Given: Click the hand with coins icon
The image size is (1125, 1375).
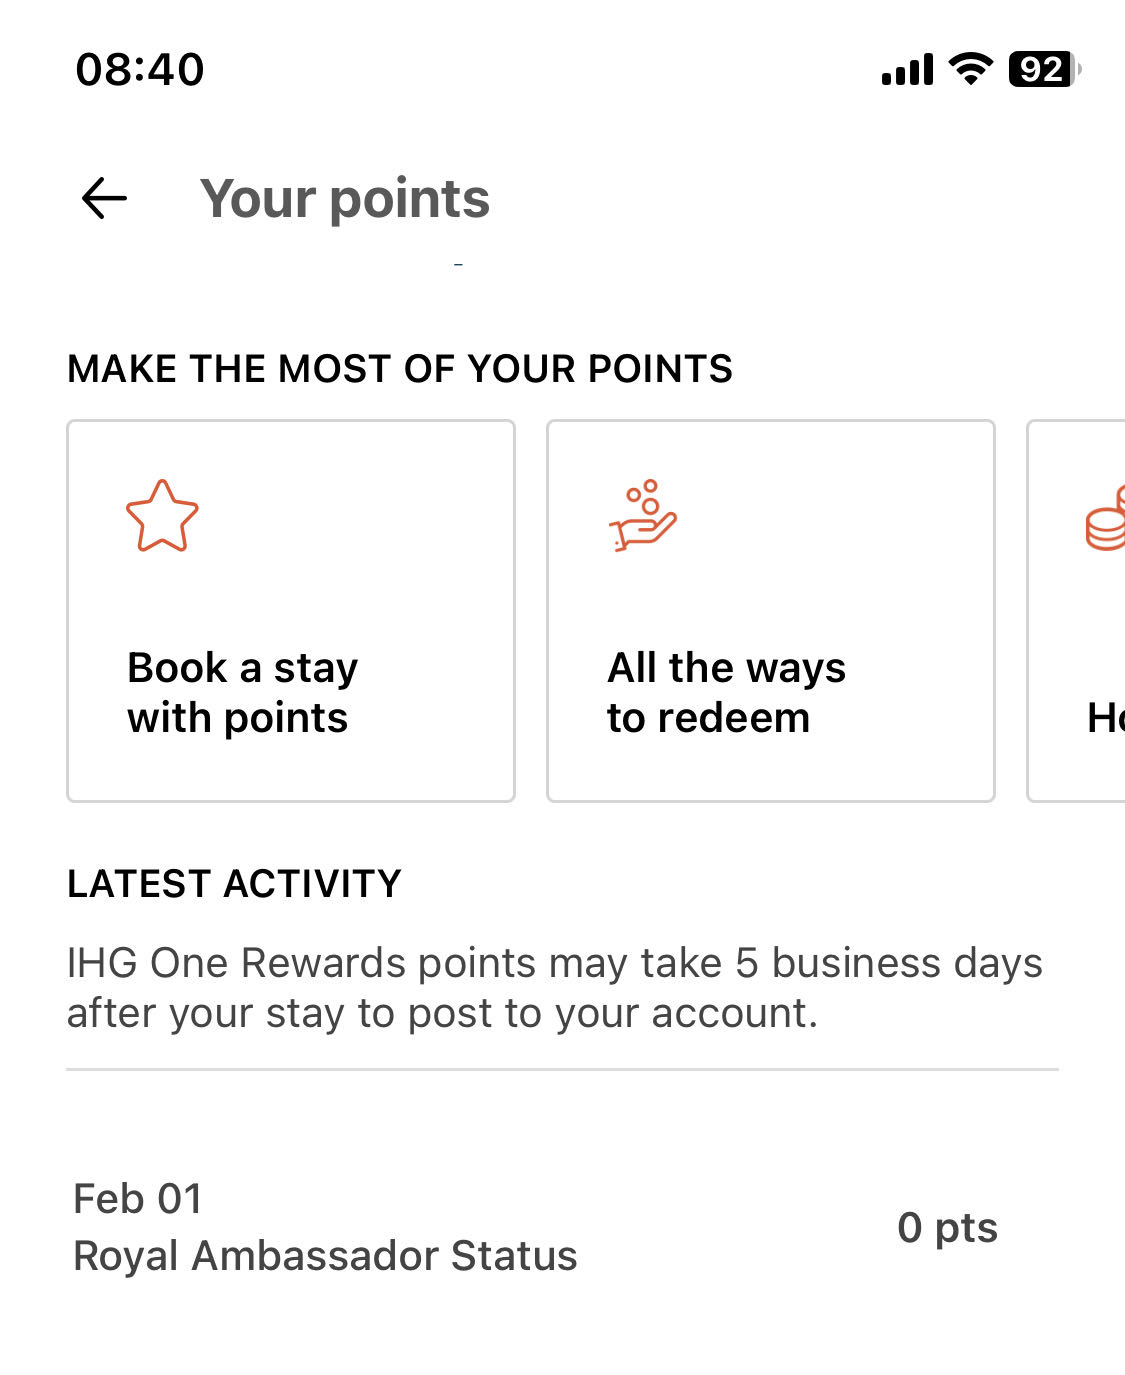Looking at the screenshot, I should (643, 516).
